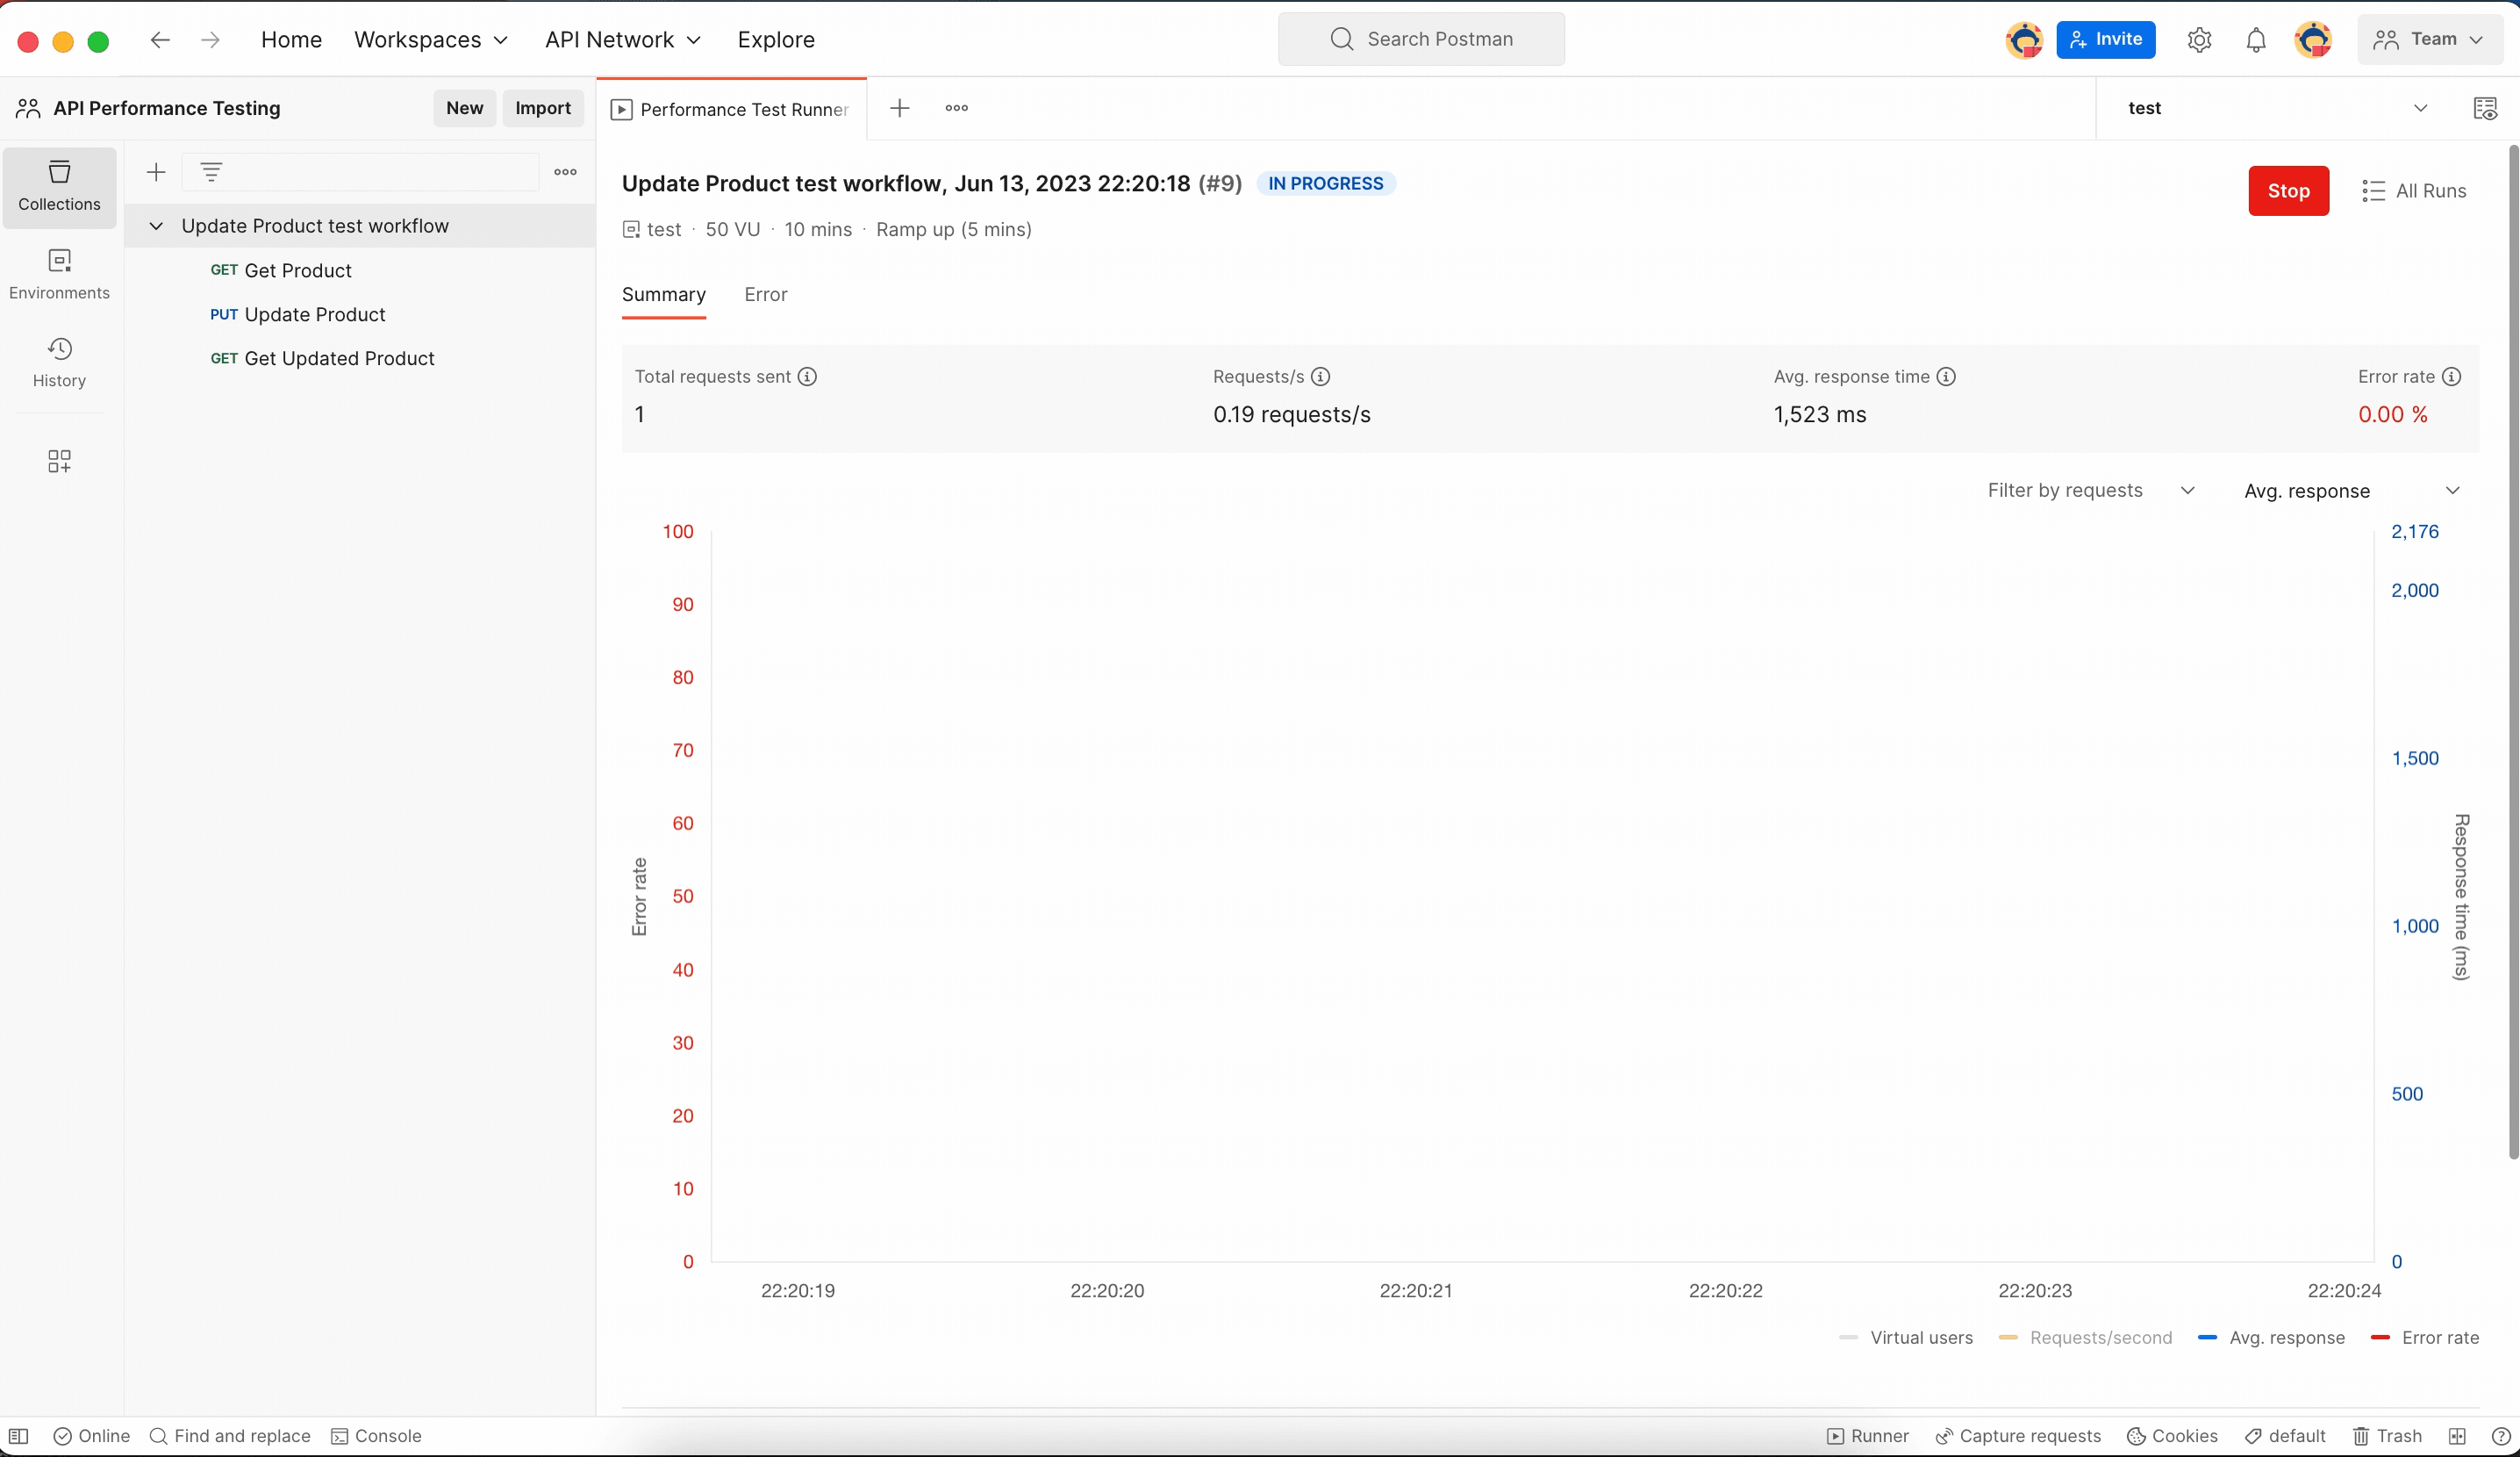Open Cookies from the status bar
This screenshot has width=2520, height=1457.
2172,1436
